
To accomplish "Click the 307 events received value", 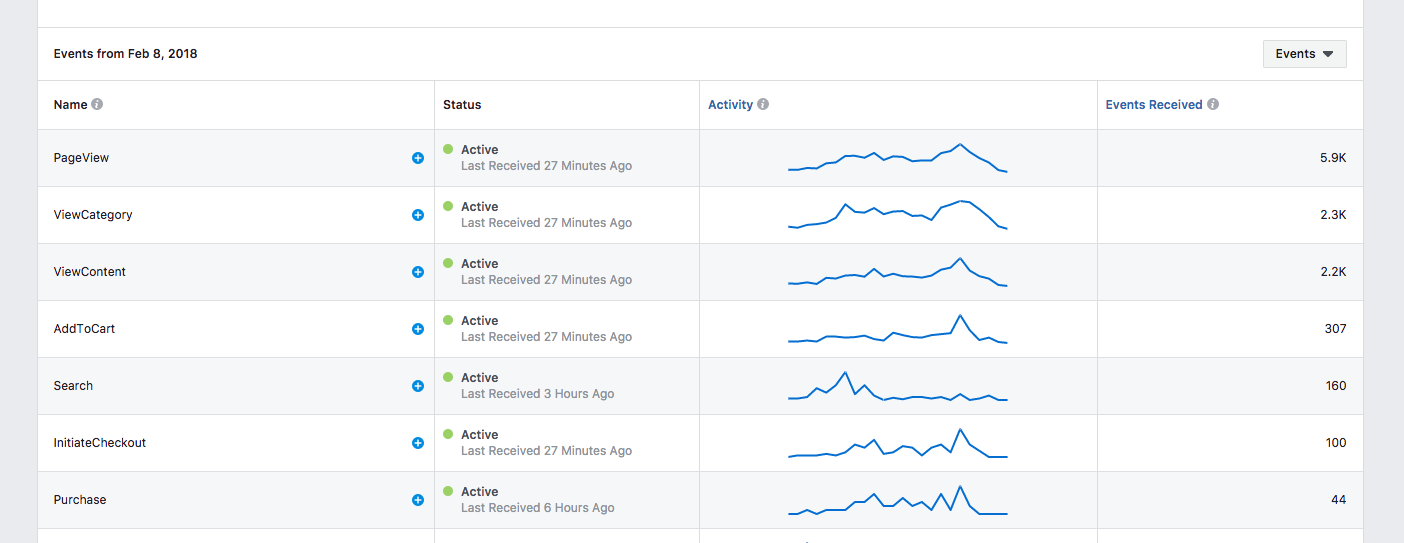I will coord(1335,329).
